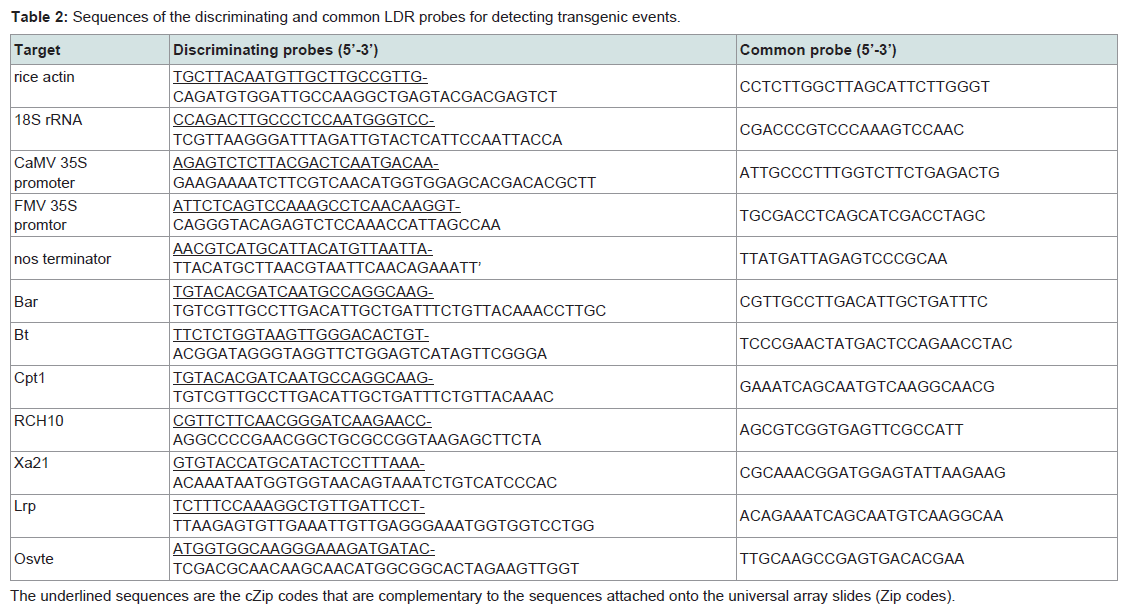Click common probe TTGCAAGCCGAGTGACACGAA

[852, 558]
